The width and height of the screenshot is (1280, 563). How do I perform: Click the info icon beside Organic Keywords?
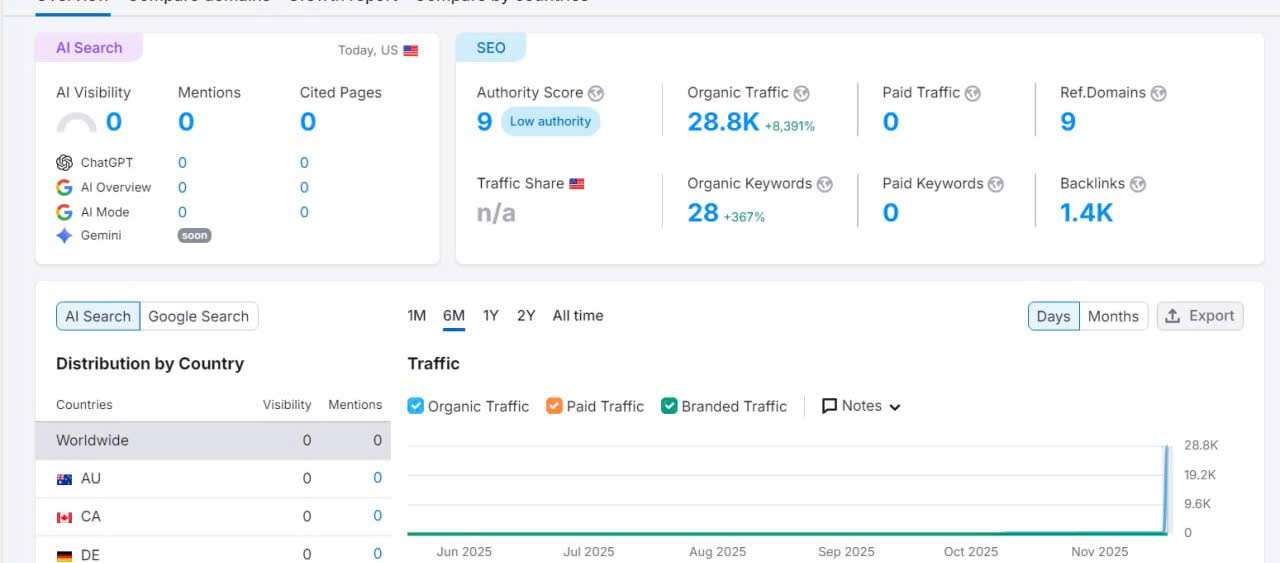(x=824, y=184)
